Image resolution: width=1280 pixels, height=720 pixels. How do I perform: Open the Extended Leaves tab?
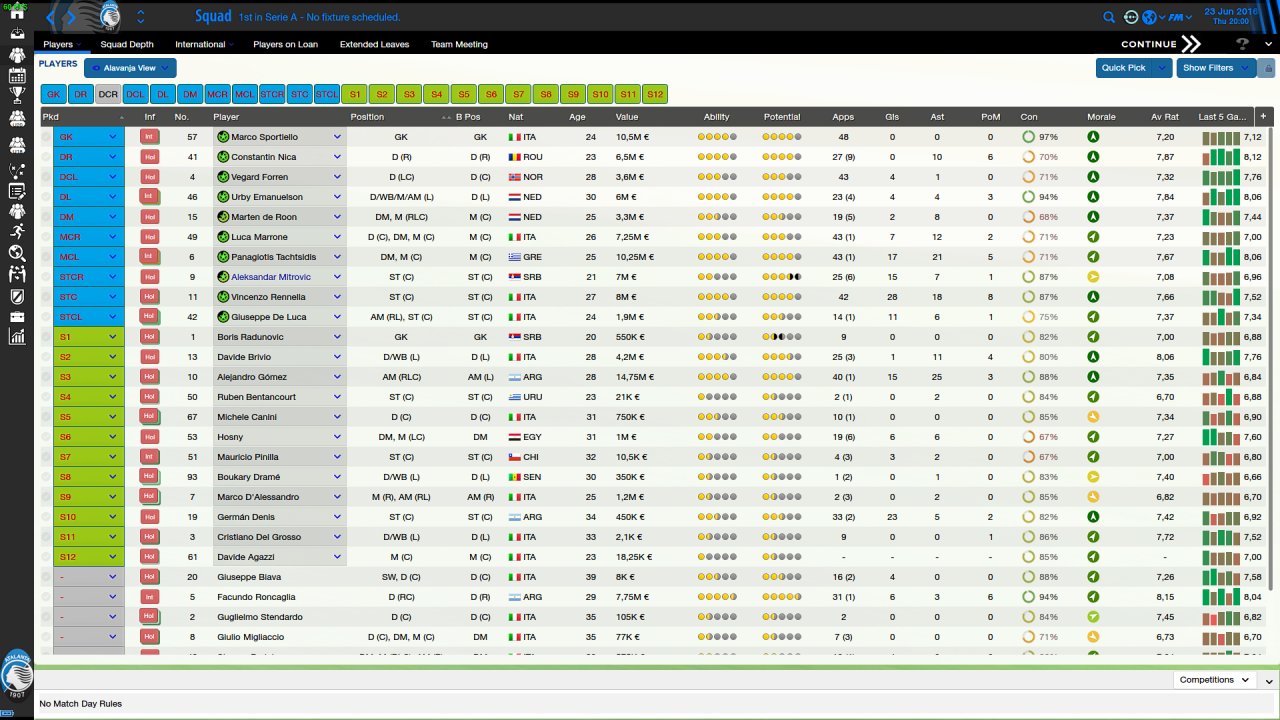coord(374,44)
